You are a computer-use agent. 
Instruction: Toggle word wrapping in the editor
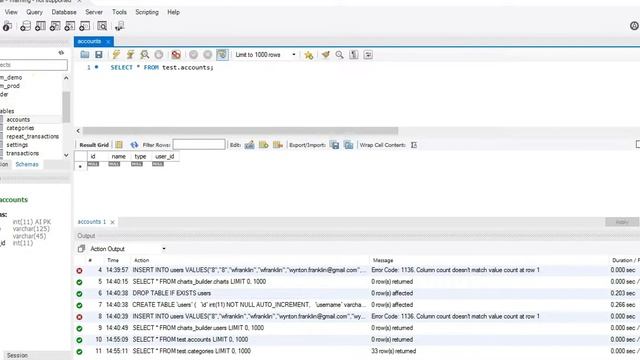point(368,55)
